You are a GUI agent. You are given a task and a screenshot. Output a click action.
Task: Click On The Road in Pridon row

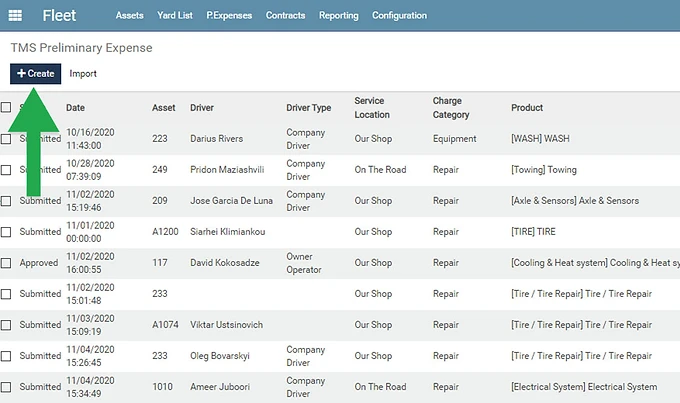point(380,170)
